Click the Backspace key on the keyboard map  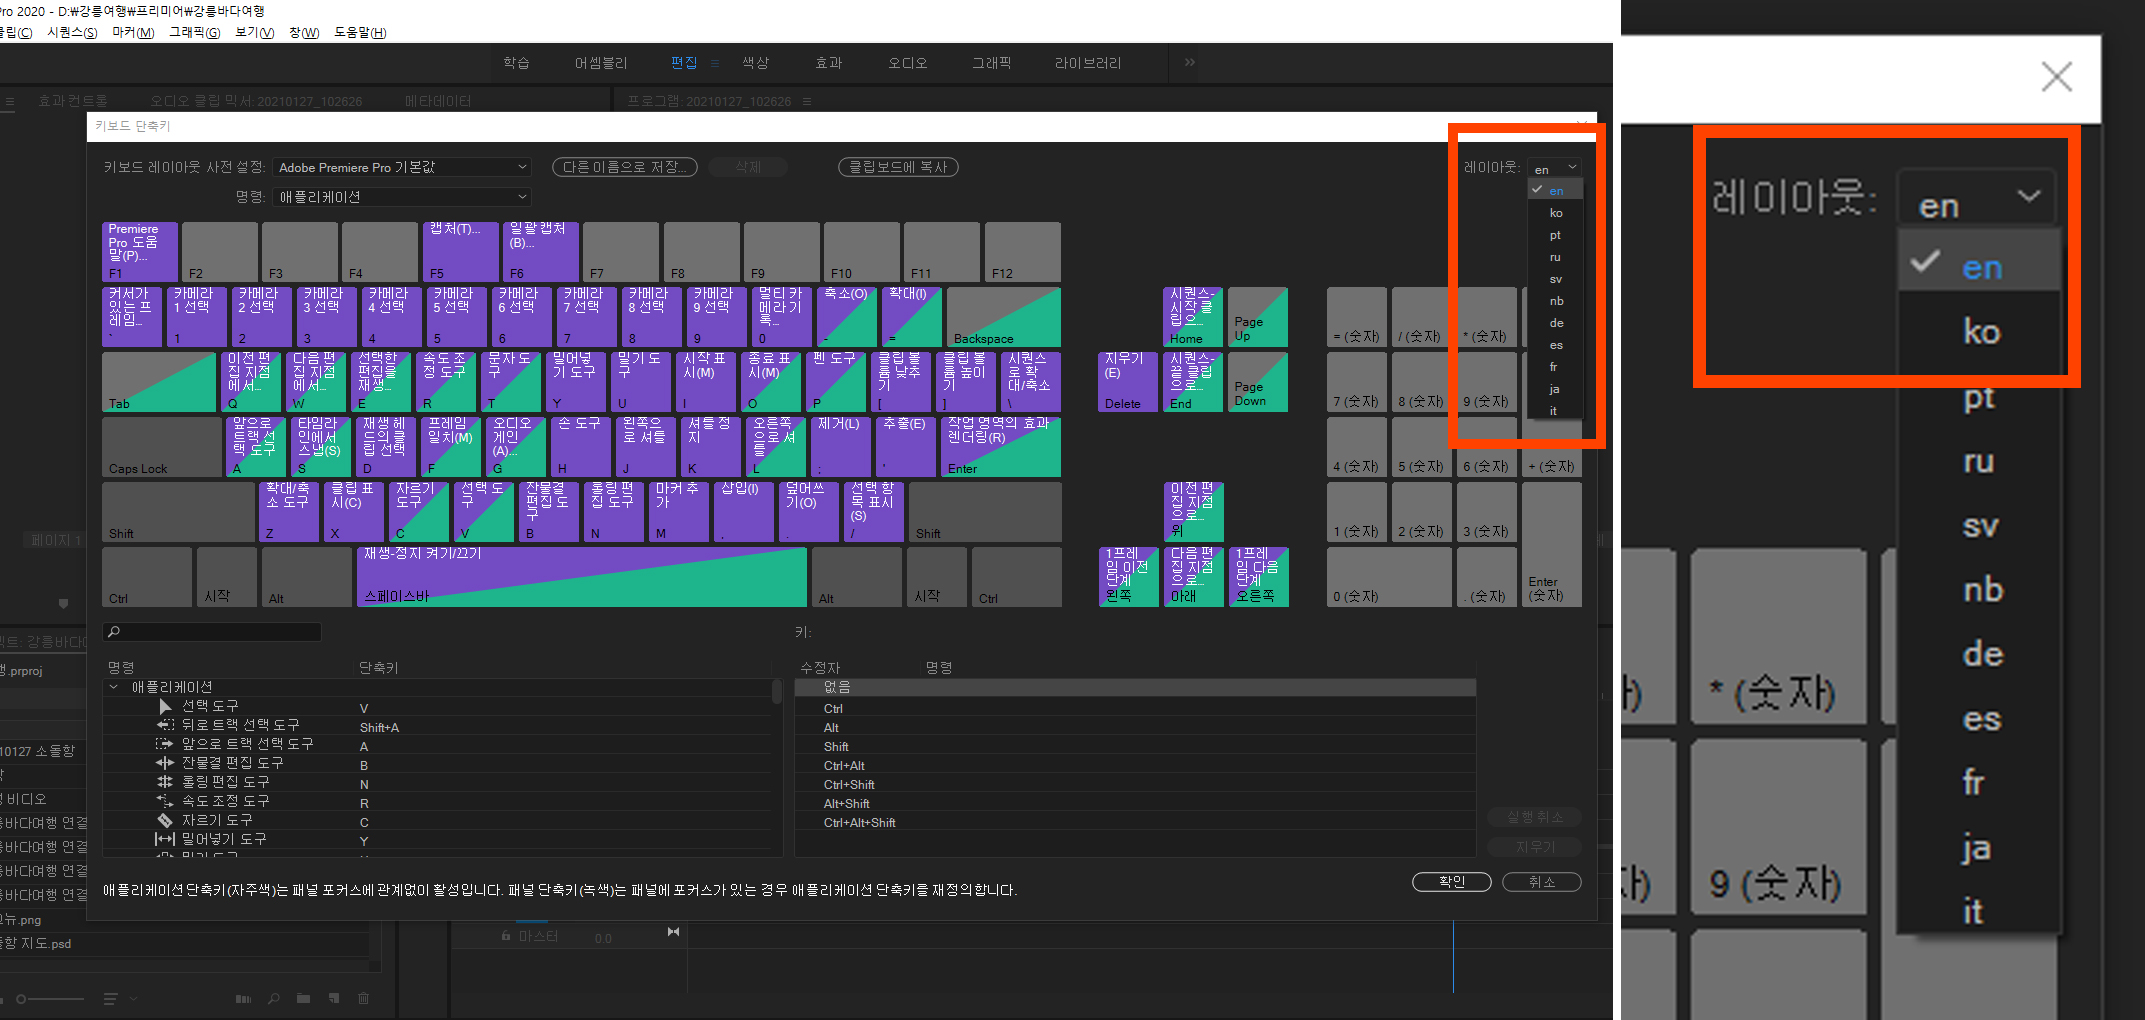1004,317
